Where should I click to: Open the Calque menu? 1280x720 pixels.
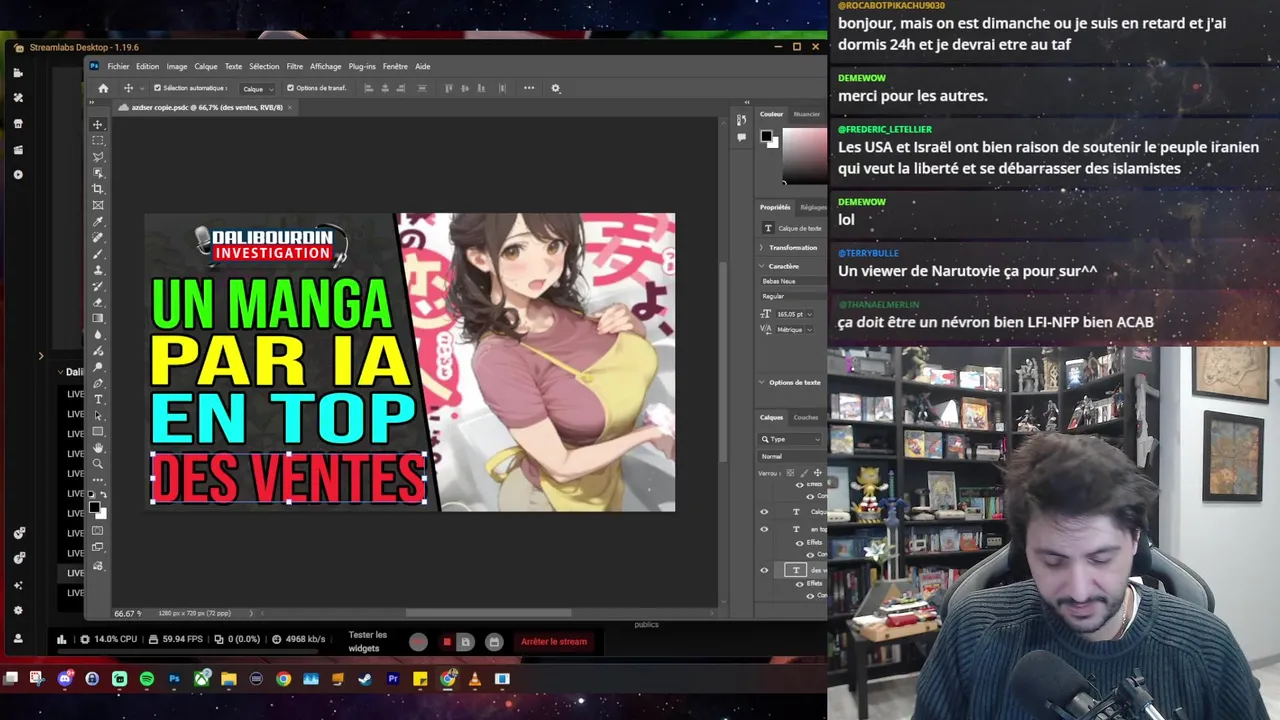(x=206, y=66)
